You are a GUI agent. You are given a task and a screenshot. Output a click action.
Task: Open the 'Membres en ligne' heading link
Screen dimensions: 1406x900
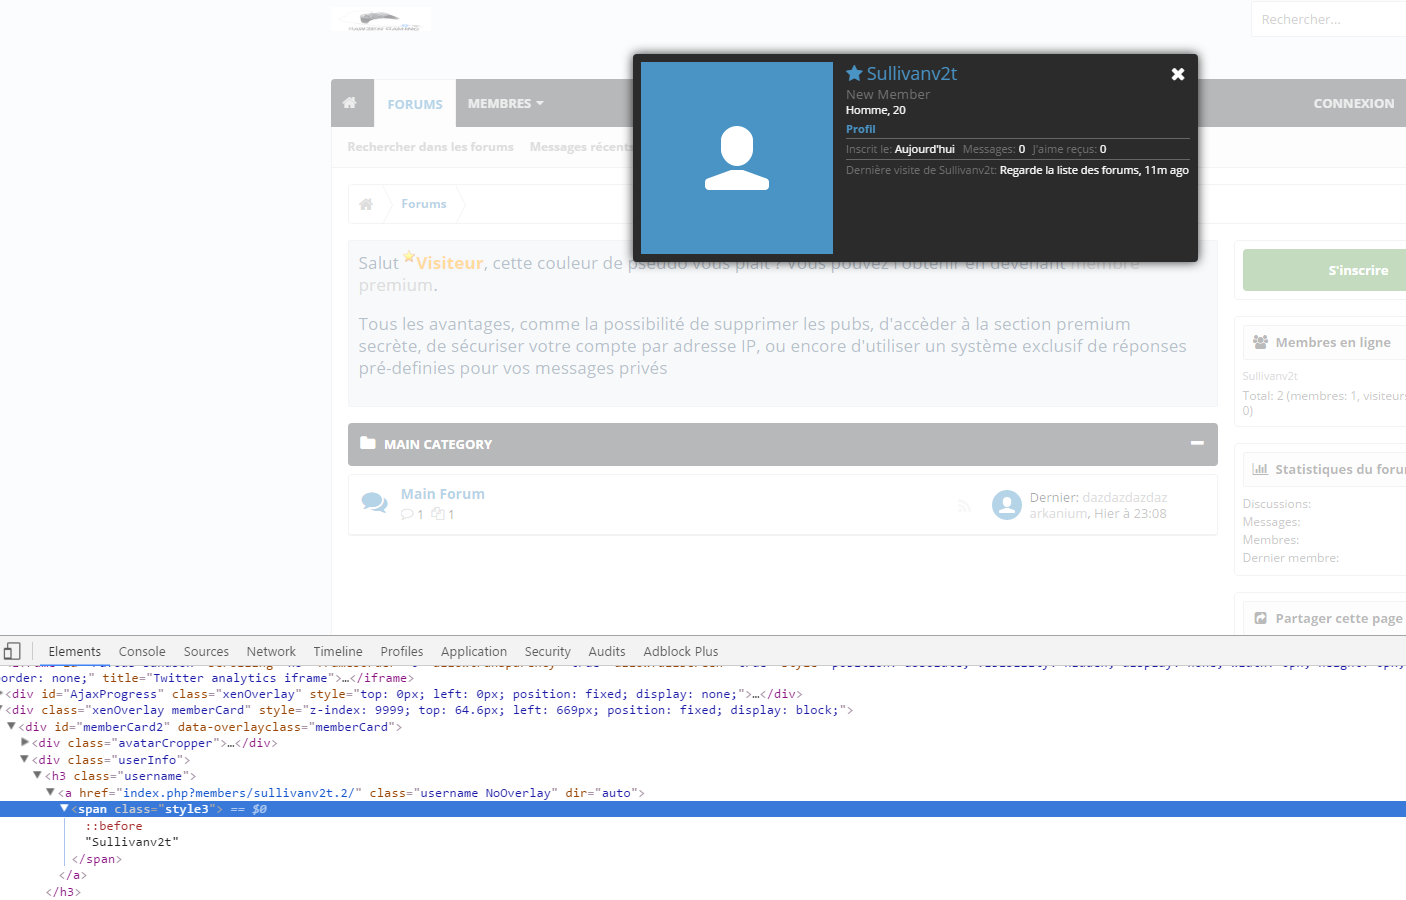coord(1333,342)
